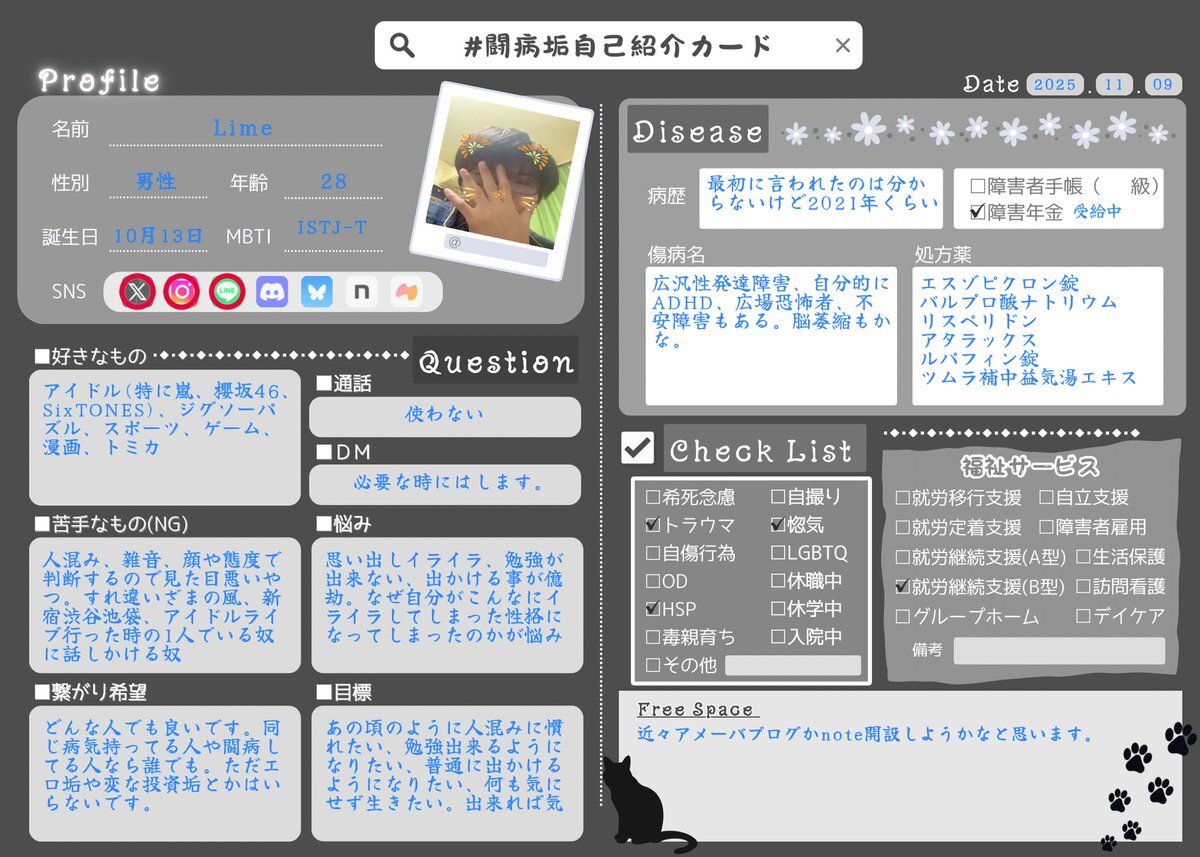Viewport: 1200px width, 857px height.
Task: Click the year field 2025
Action: click(x=1055, y=85)
